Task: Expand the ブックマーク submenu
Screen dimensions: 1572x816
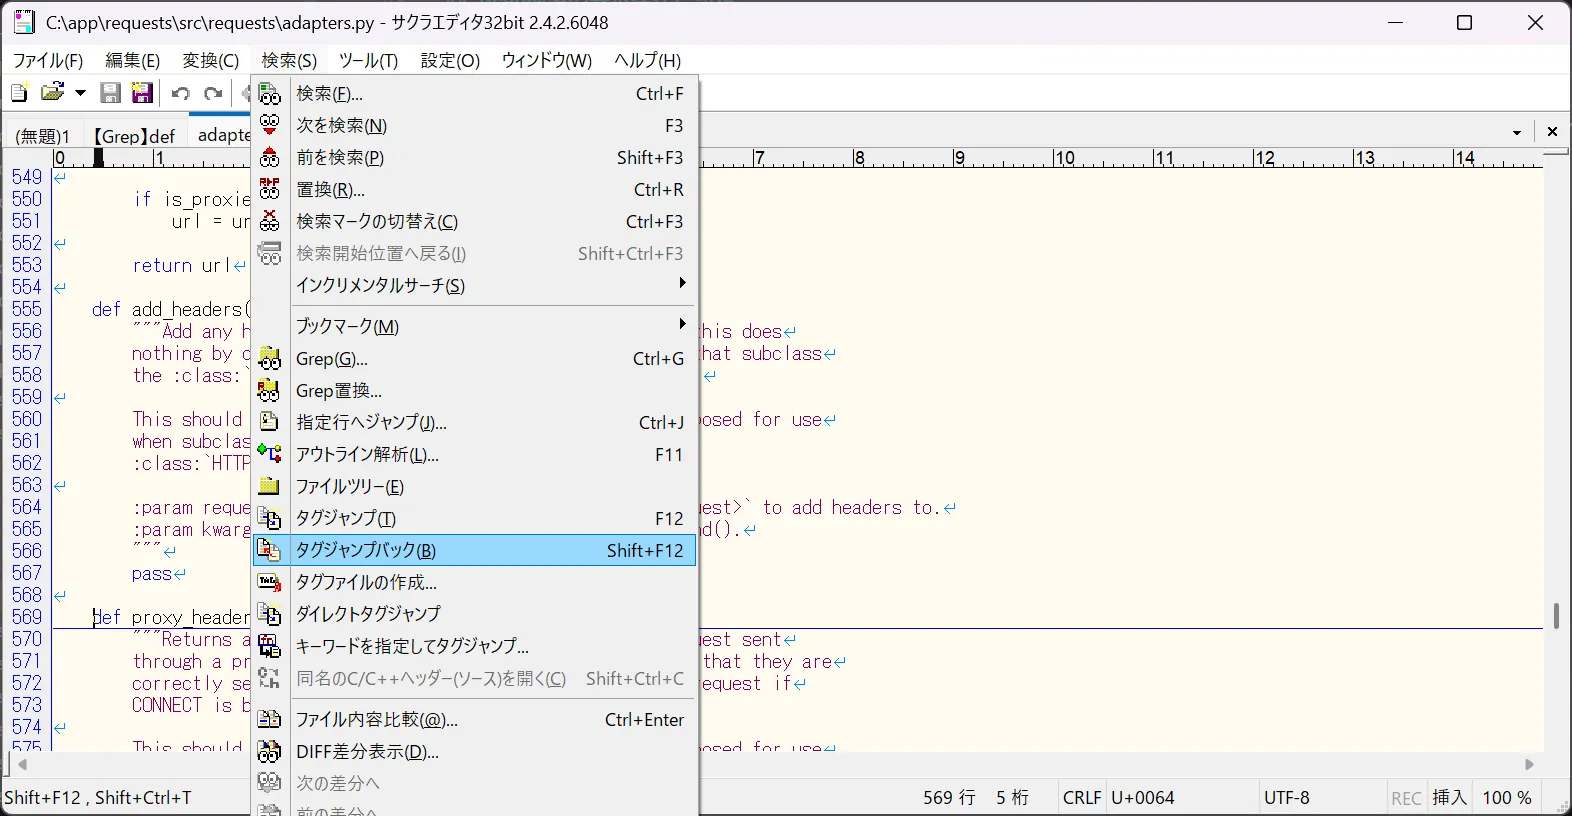Action: (x=347, y=326)
